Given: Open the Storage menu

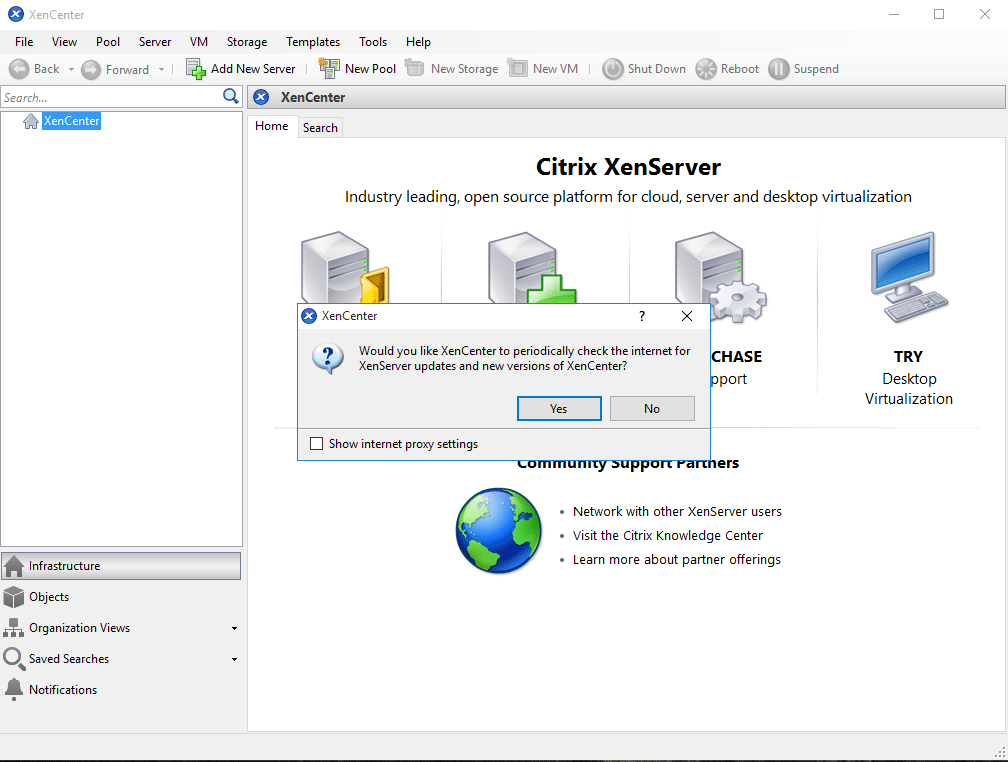Looking at the screenshot, I should 247,42.
